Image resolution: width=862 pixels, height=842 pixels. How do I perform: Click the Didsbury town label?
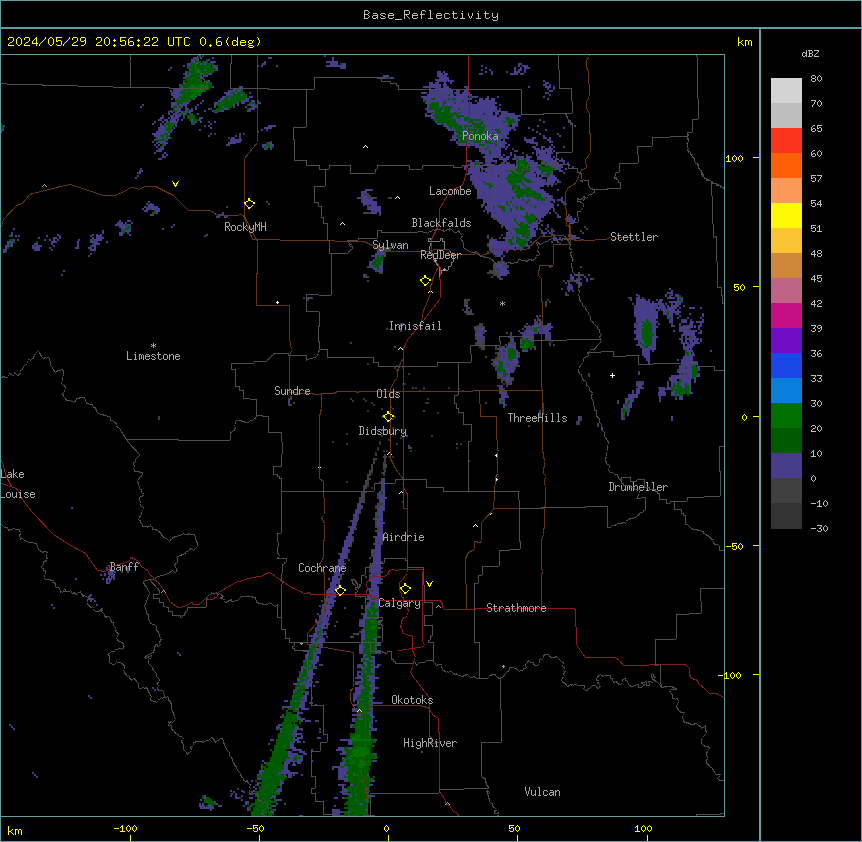[x=383, y=431]
